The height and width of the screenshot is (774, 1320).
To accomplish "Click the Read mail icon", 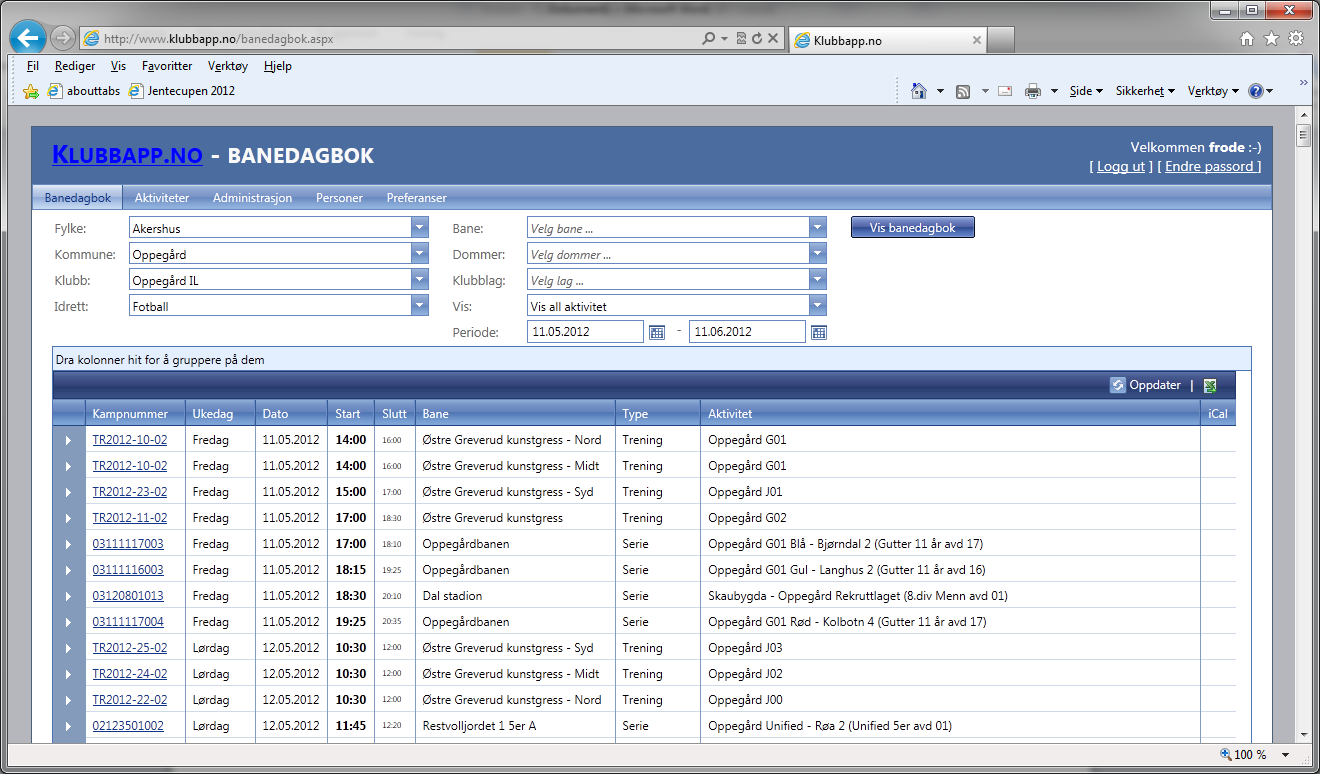I will click(1005, 91).
